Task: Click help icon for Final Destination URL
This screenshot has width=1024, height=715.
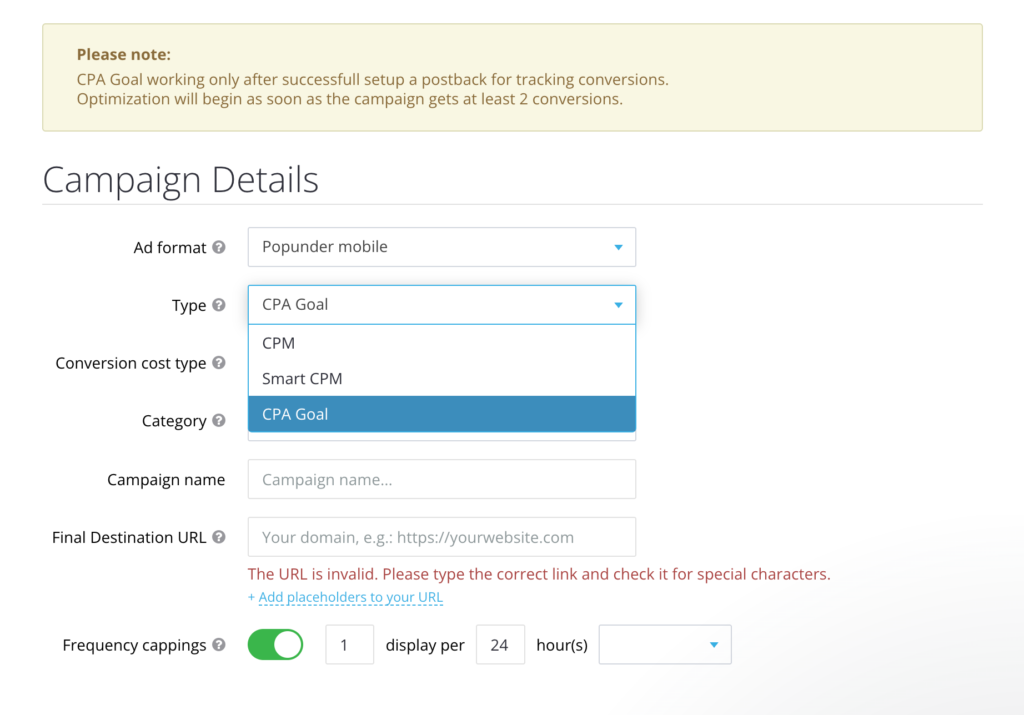Action: tap(219, 537)
